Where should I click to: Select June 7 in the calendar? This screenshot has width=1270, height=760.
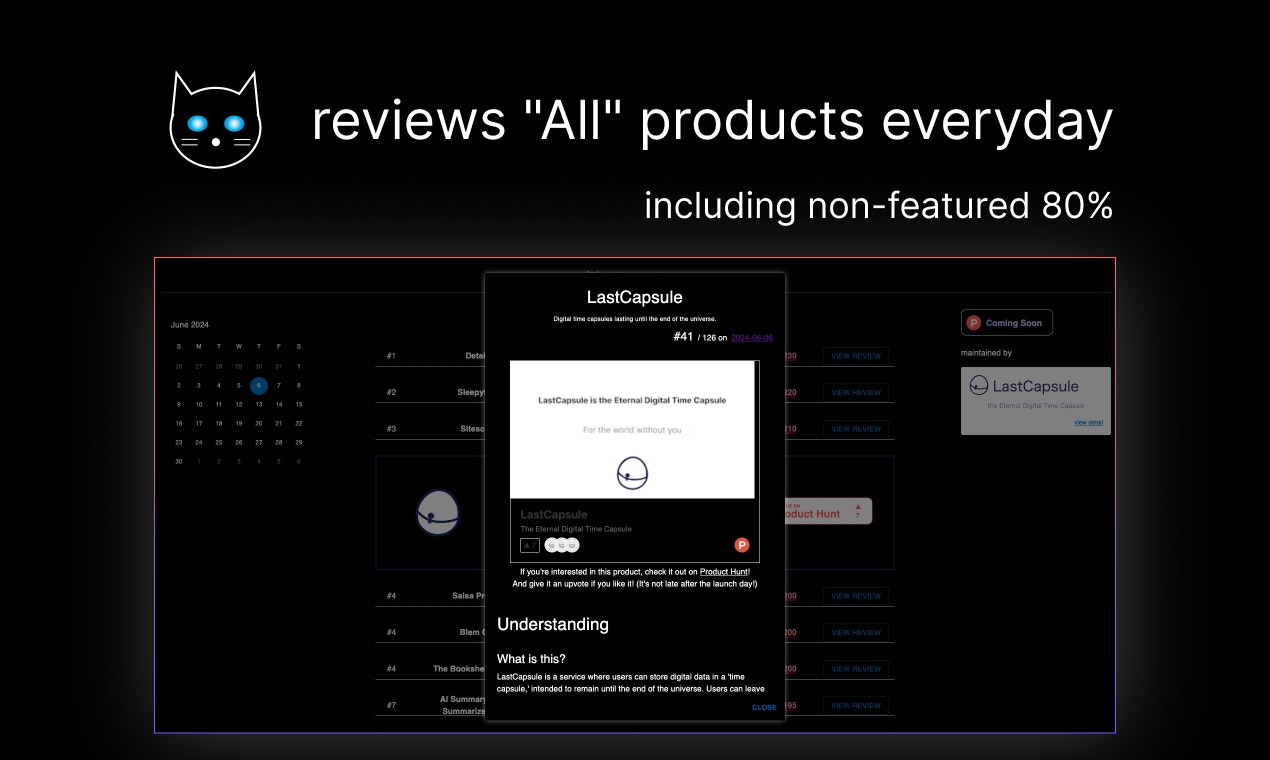pos(279,385)
